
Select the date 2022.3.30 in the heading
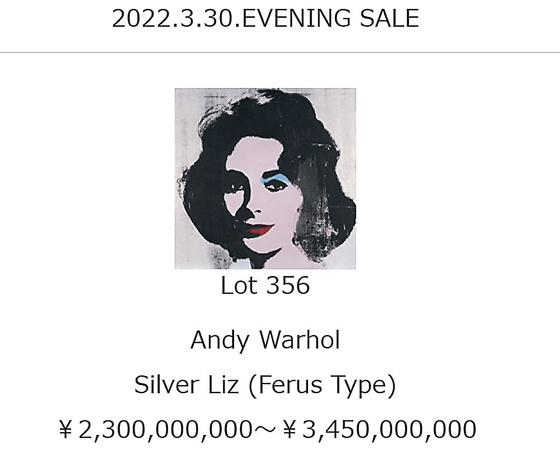(174, 19)
